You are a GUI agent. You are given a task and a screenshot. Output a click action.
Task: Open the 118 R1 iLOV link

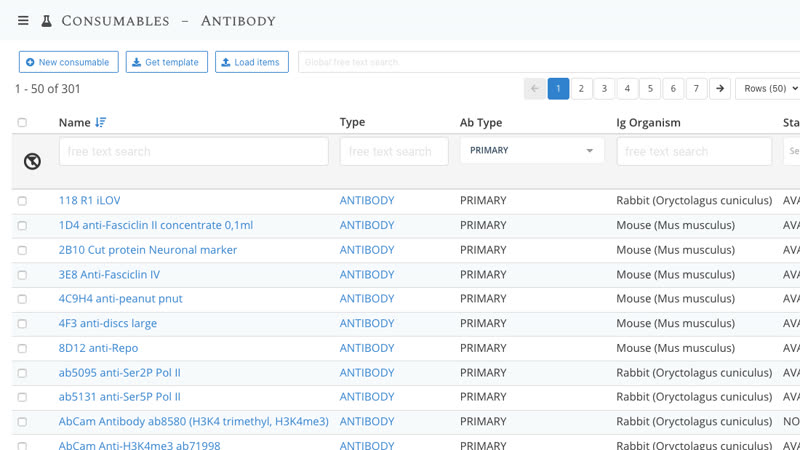(89, 201)
